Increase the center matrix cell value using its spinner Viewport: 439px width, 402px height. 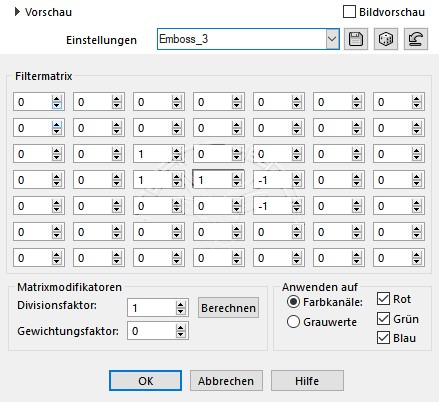236,177
